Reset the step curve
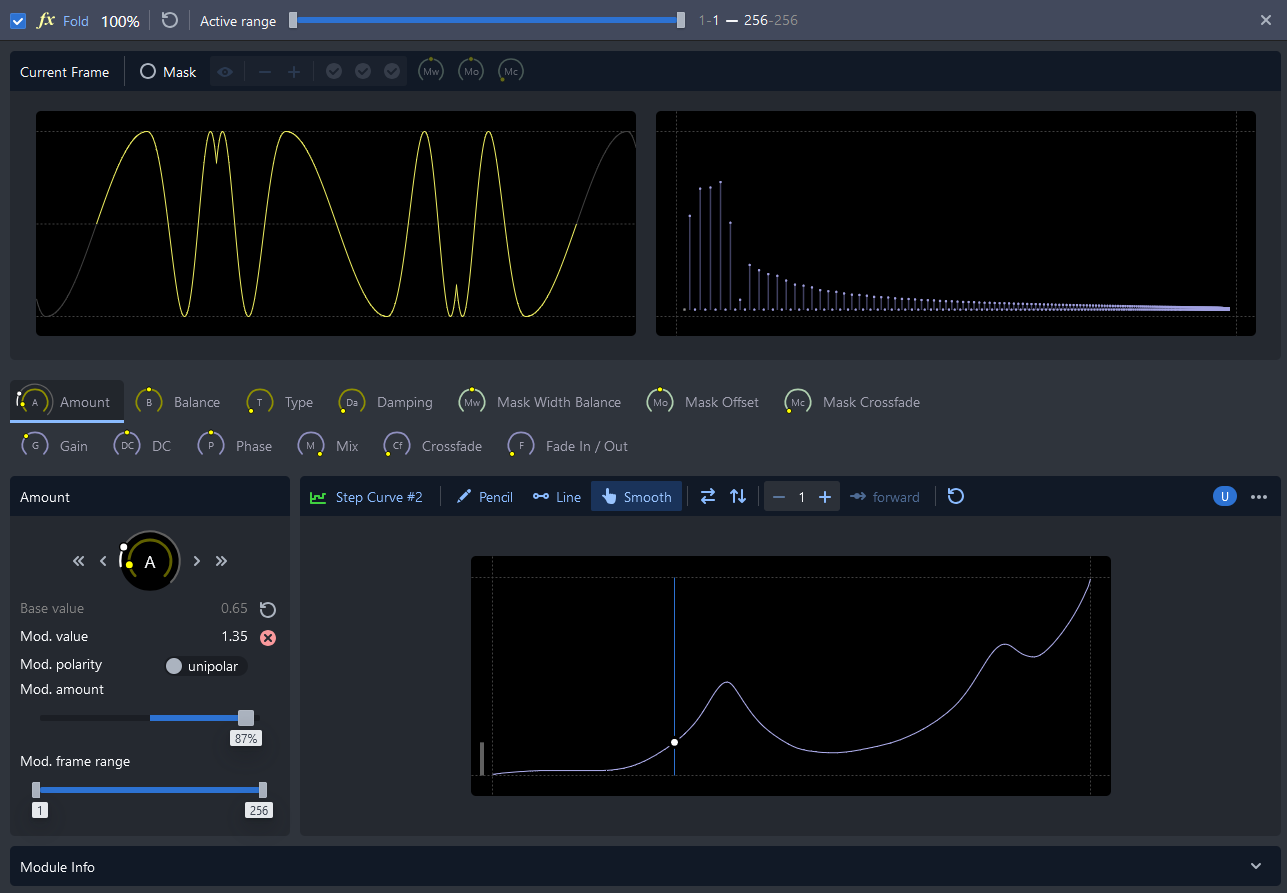This screenshot has height=893, width=1287. coord(956,496)
